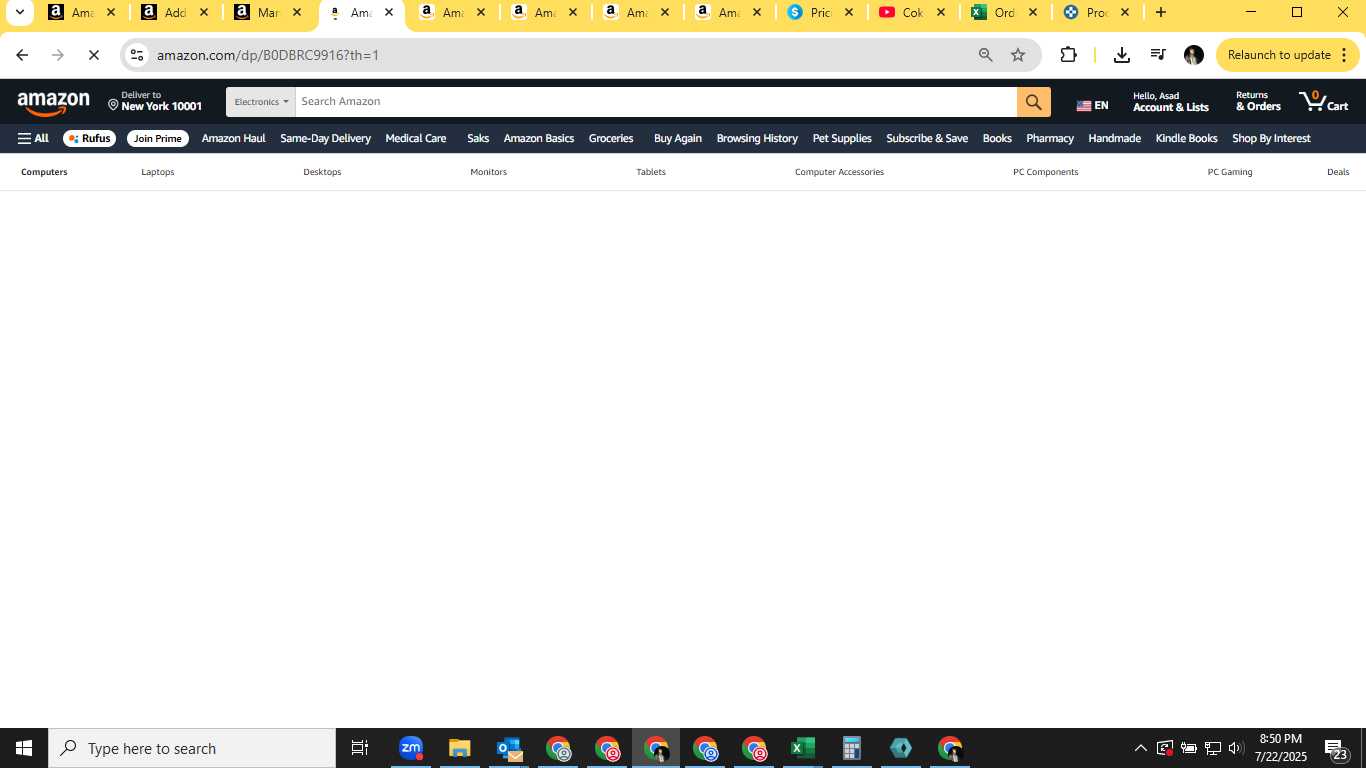Open Computer Accessories category

point(839,172)
